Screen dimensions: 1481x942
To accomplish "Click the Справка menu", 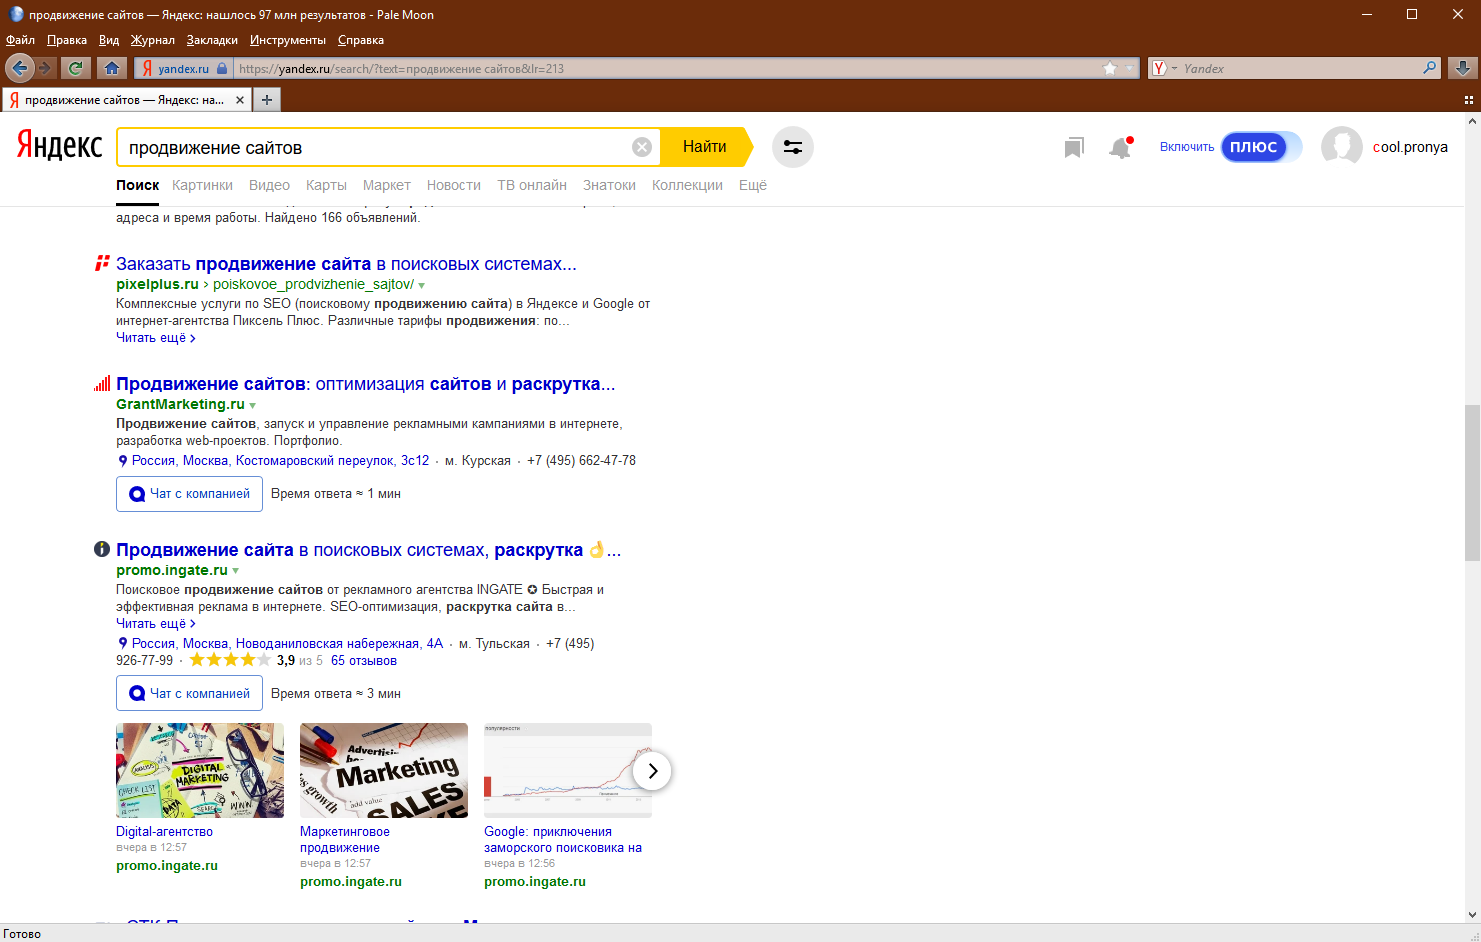I will (x=361, y=40).
